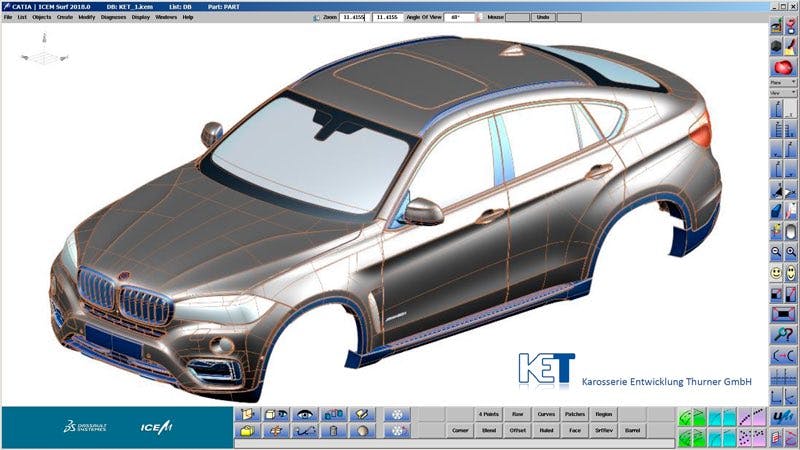This screenshot has height=450, width=800.
Task: Open the Display menu
Action: pos(141,17)
